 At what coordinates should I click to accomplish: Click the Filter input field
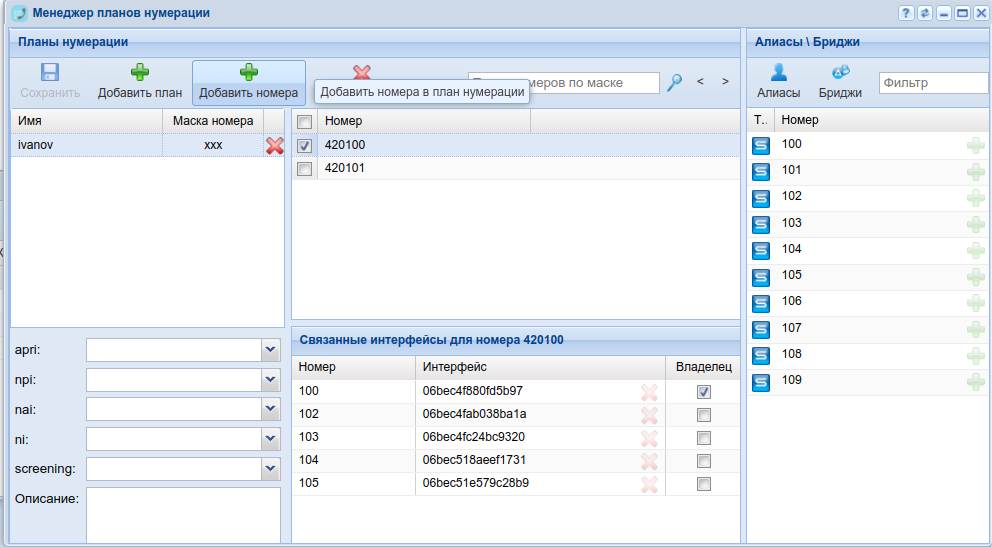pyautogui.click(x=932, y=83)
